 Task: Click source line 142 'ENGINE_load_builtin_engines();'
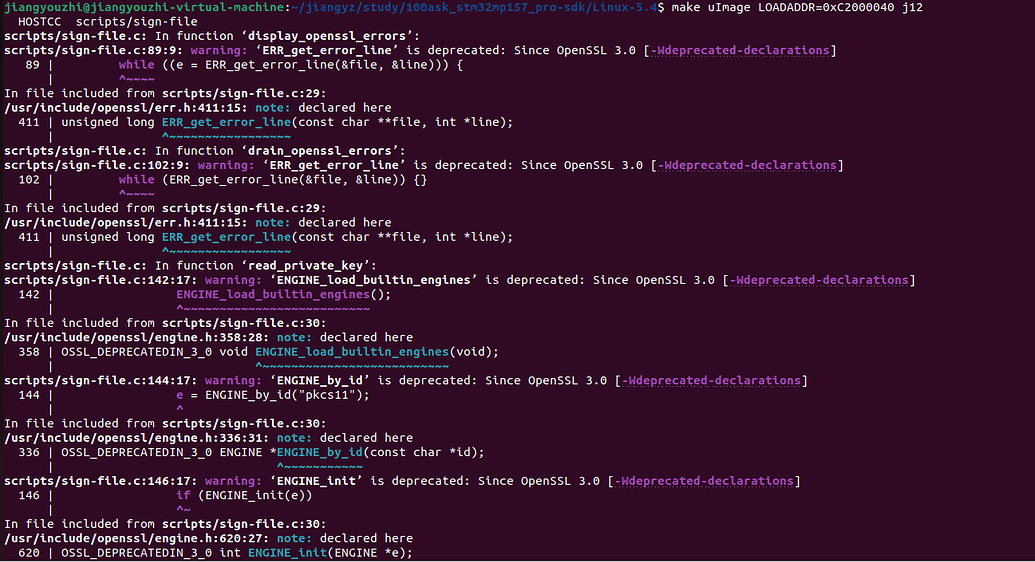pyautogui.click(x=205, y=295)
